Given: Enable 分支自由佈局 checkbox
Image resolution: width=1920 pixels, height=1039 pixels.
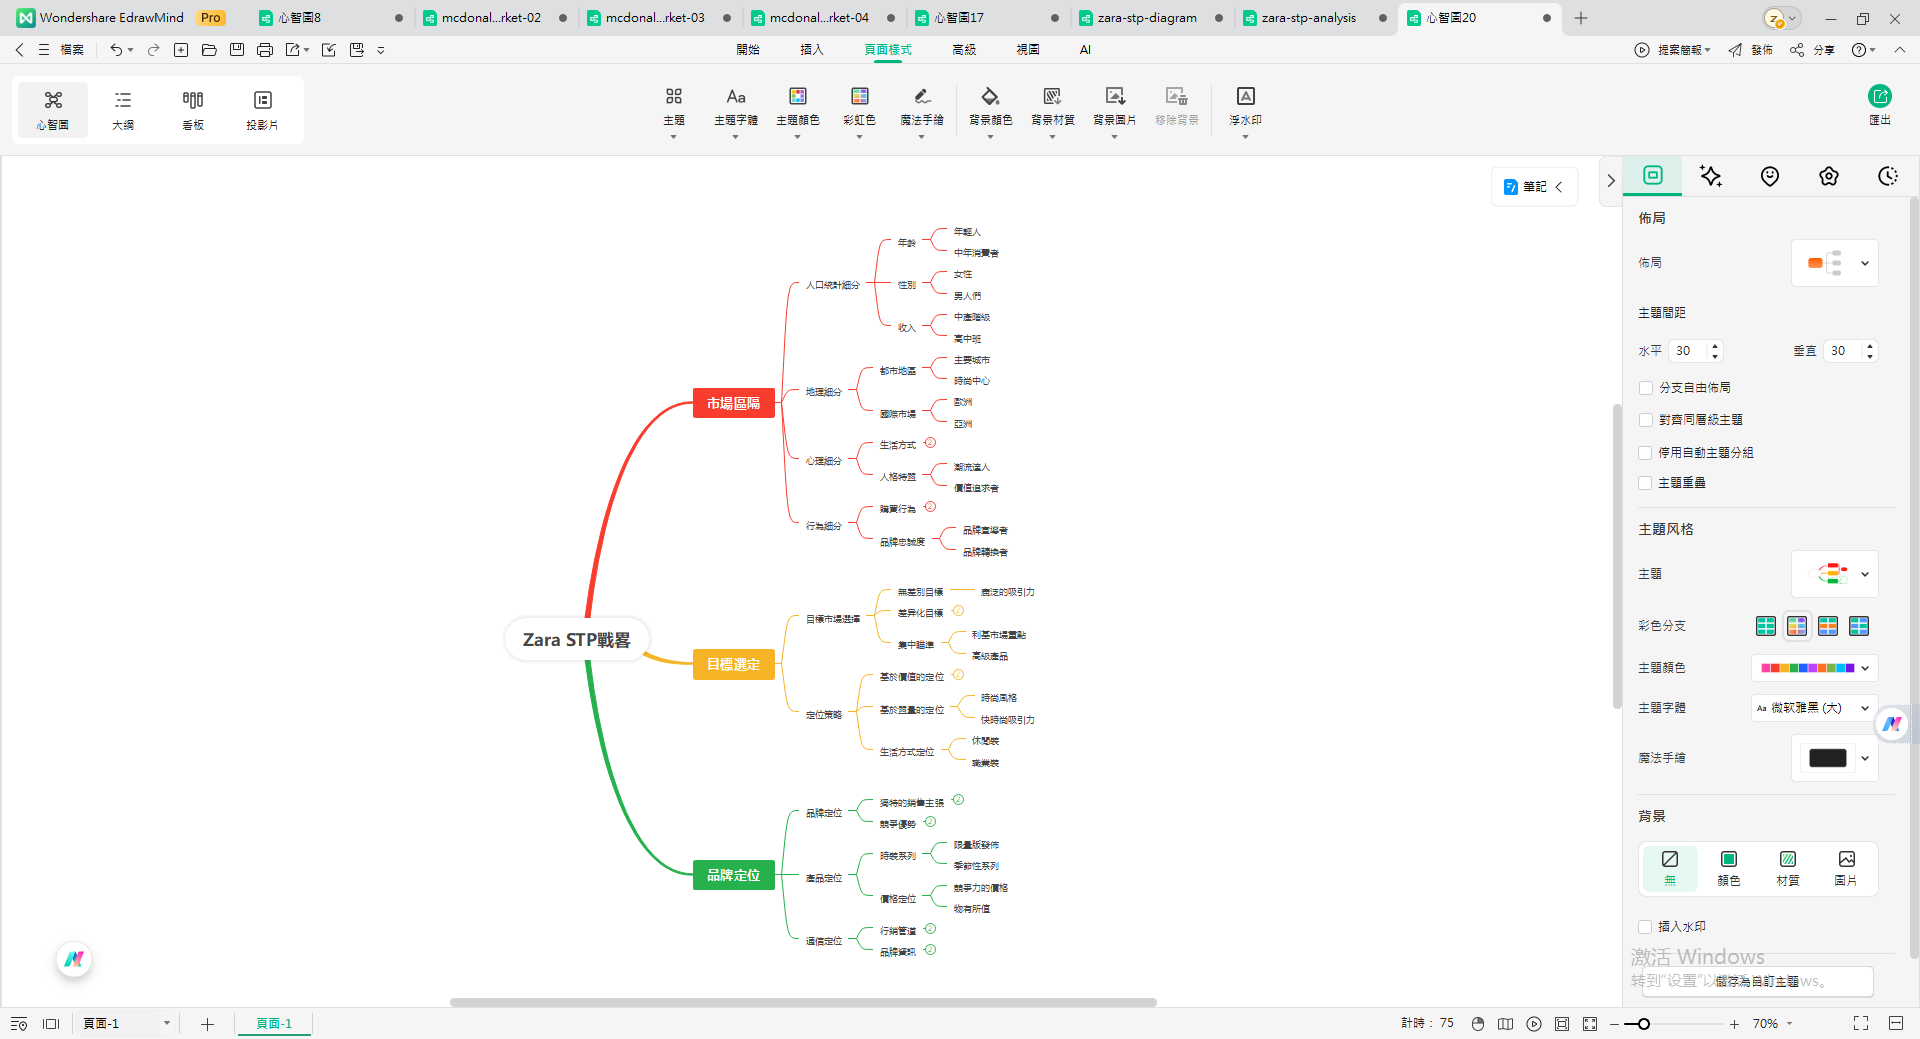Looking at the screenshot, I should (1646, 388).
